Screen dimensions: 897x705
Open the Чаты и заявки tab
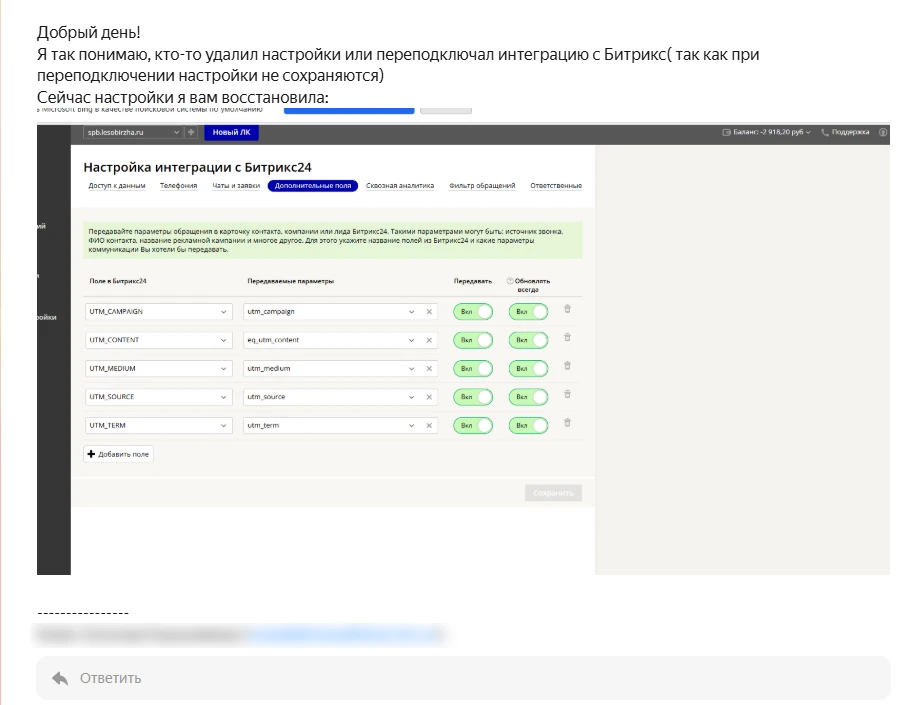click(x=236, y=185)
